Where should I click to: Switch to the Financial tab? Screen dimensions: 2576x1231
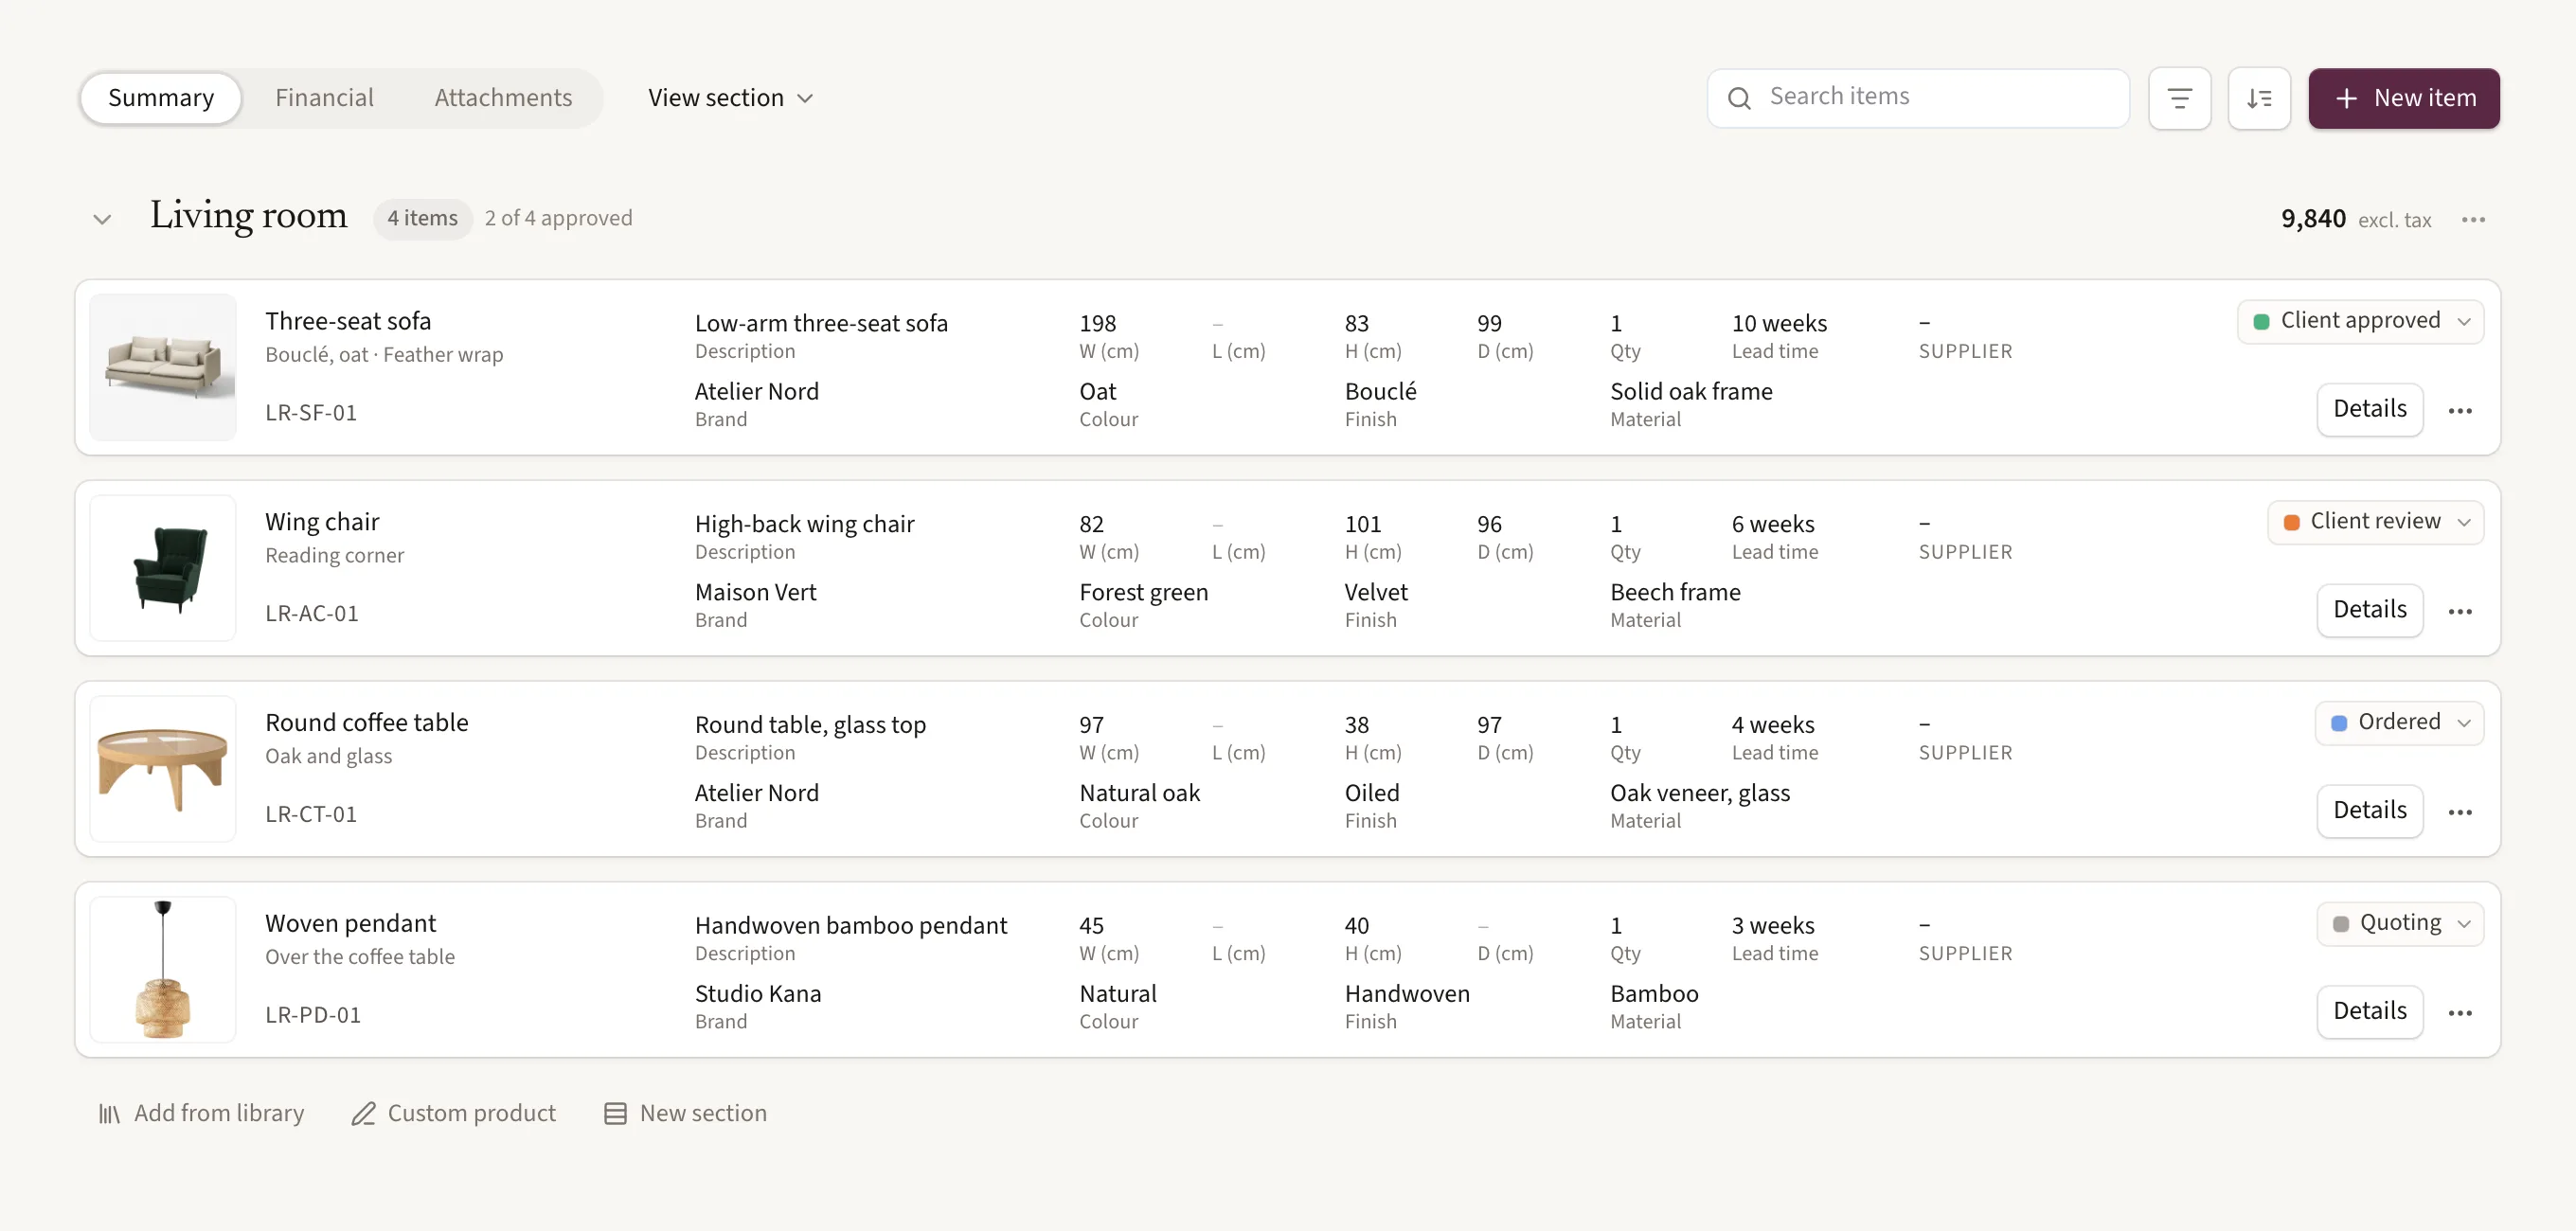coord(324,98)
